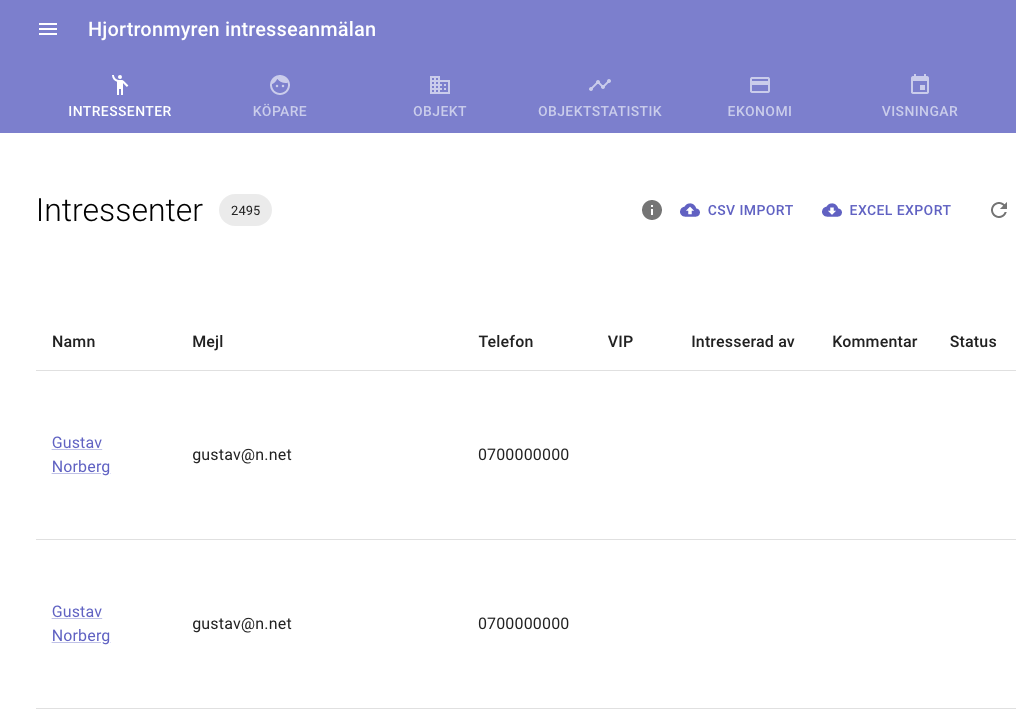Screen dimensions: 1016x717
Task: Open Objektstatistik chart icon tab
Action: 600,97
